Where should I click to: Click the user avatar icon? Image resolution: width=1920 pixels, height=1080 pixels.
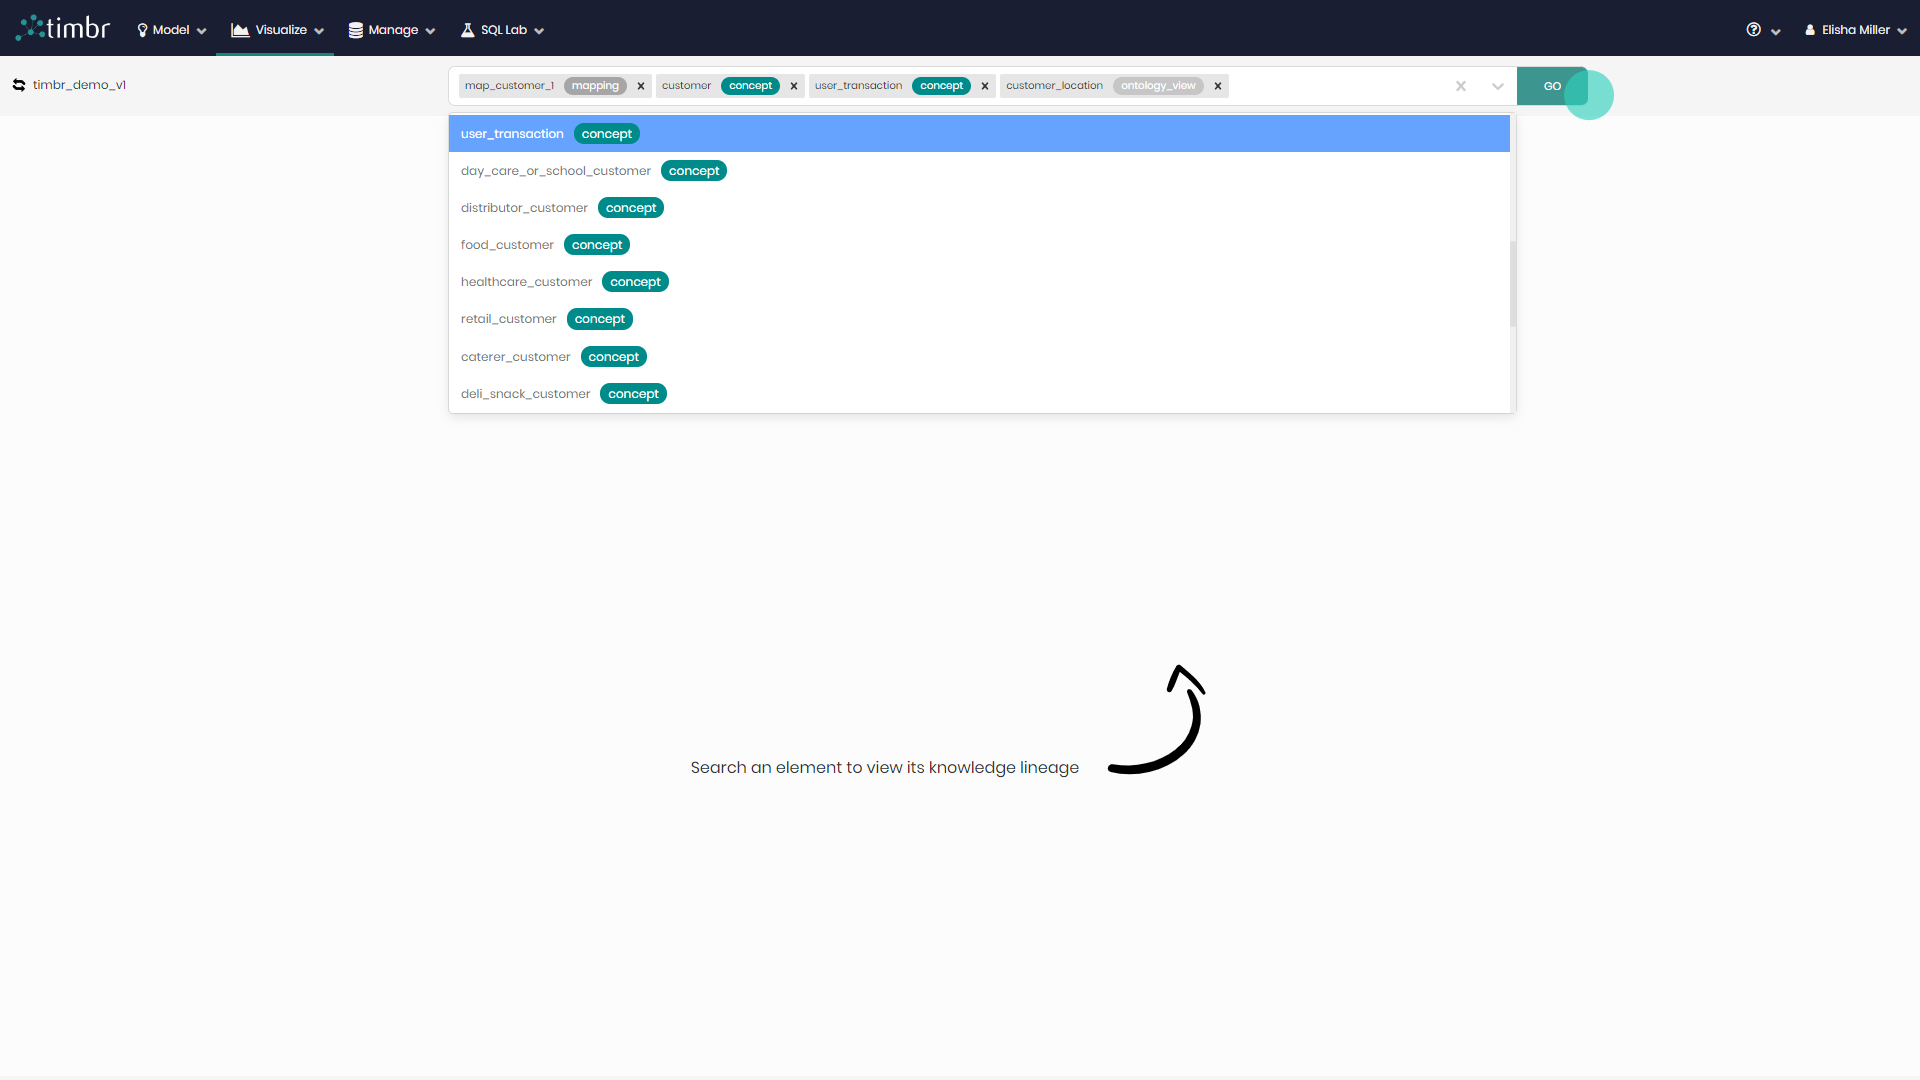click(1811, 30)
